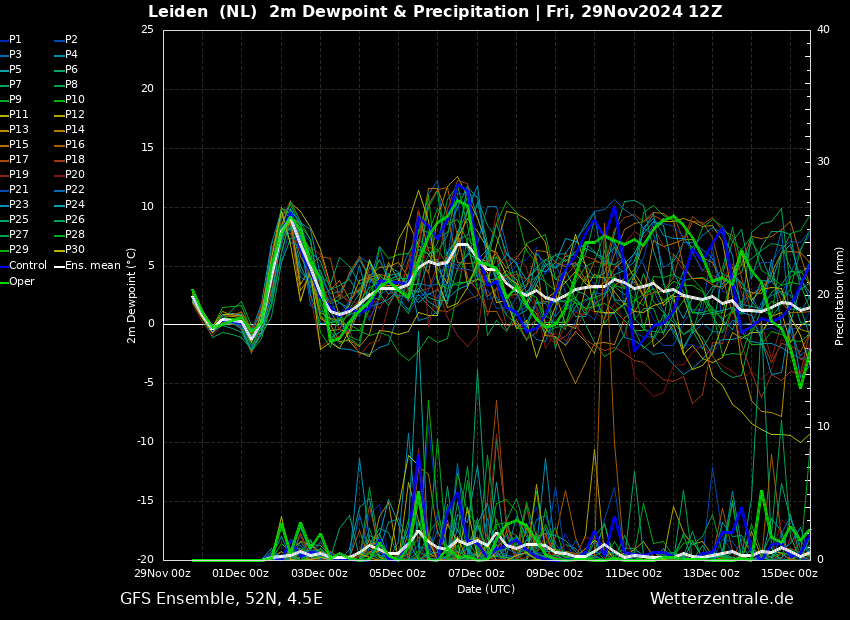Click the P28 legend entry
Screen dimensions: 850x620
[x=74, y=235]
